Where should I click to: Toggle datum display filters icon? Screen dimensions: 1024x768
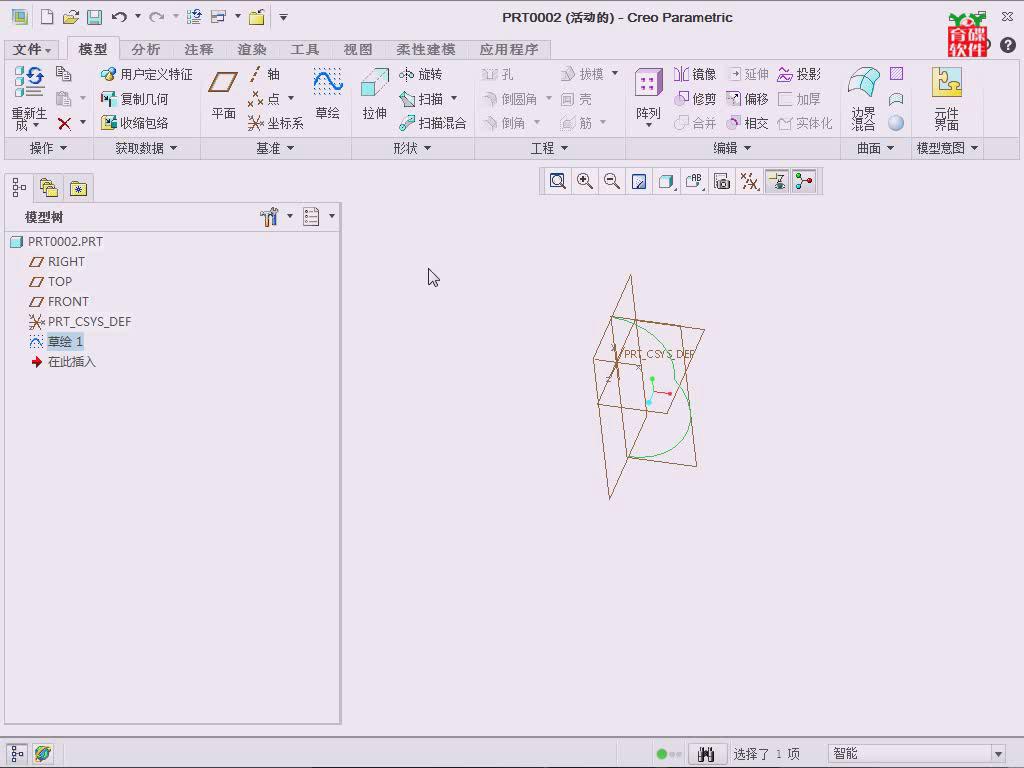click(x=749, y=182)
